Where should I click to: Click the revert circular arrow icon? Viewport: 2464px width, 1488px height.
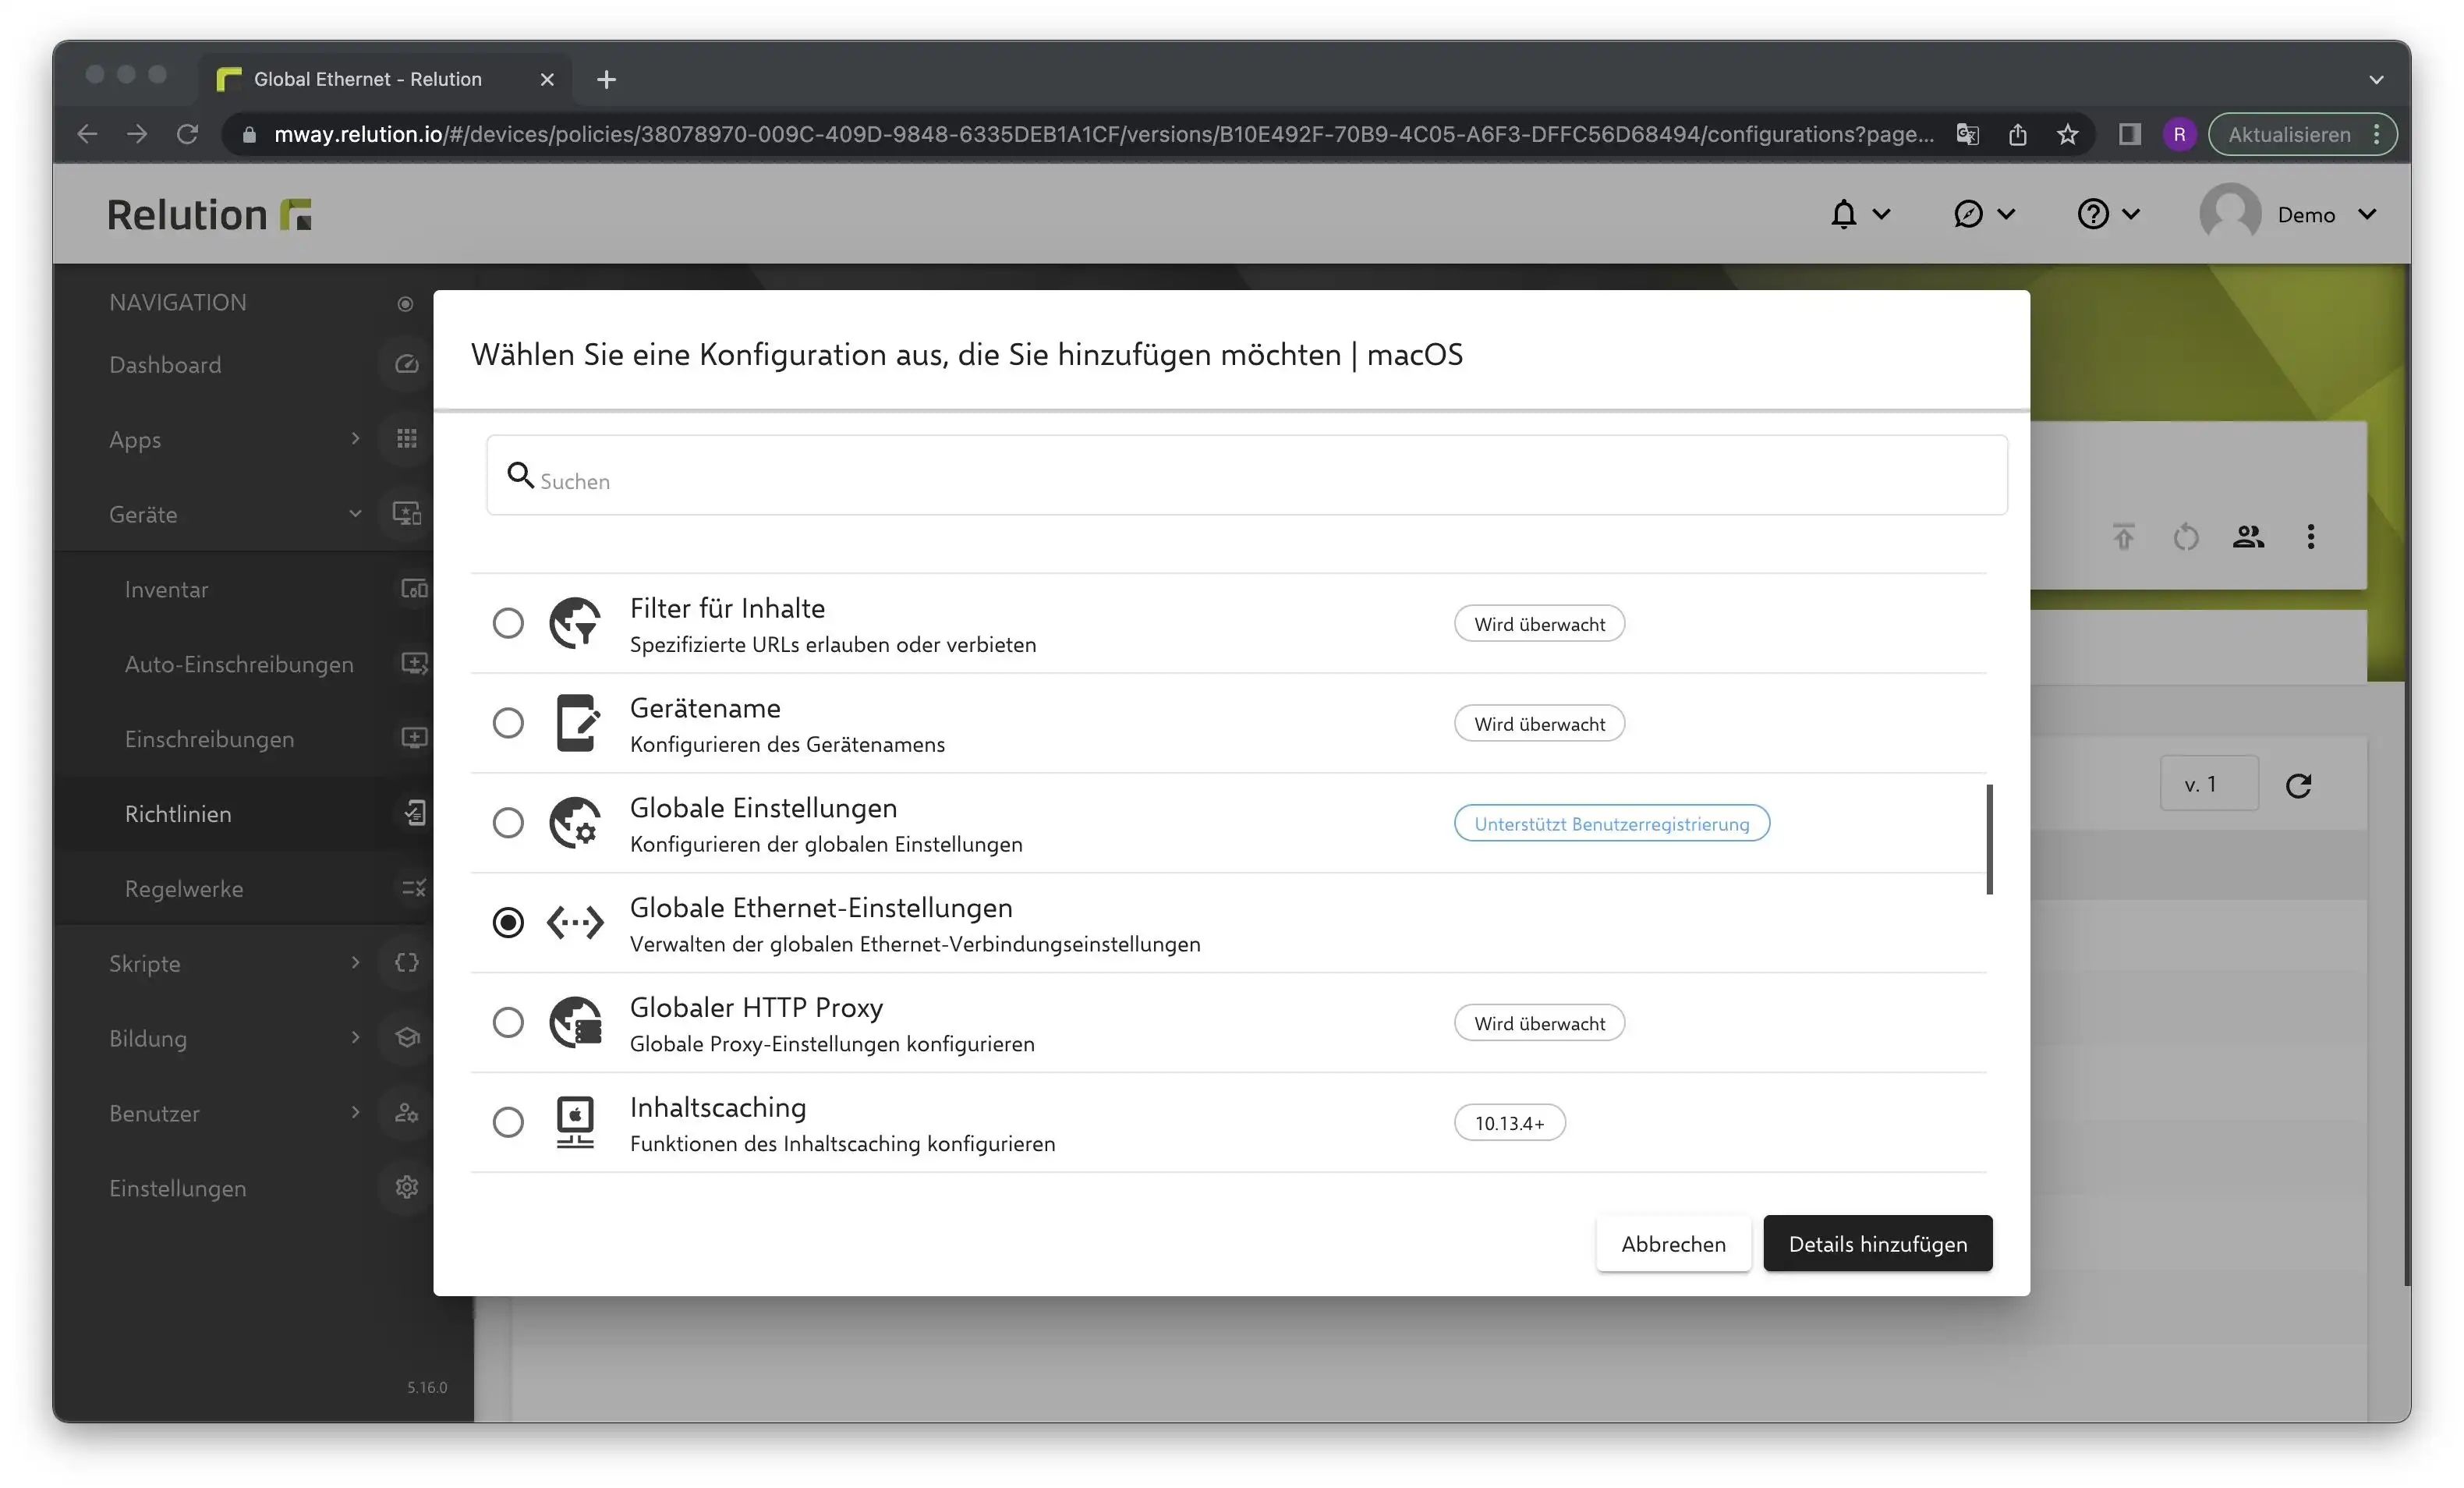point(2186,537)
